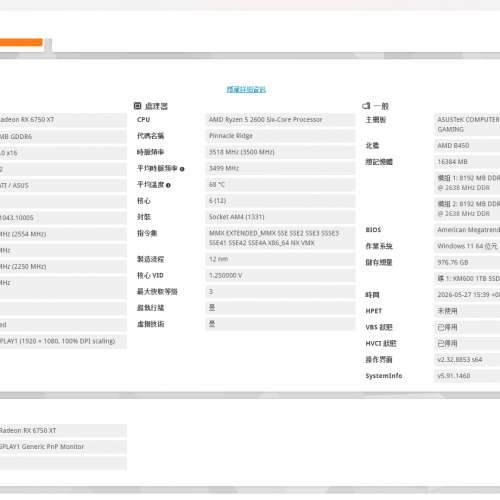
Task: Select the VBS status row value
Action: [x=467, y=327]
